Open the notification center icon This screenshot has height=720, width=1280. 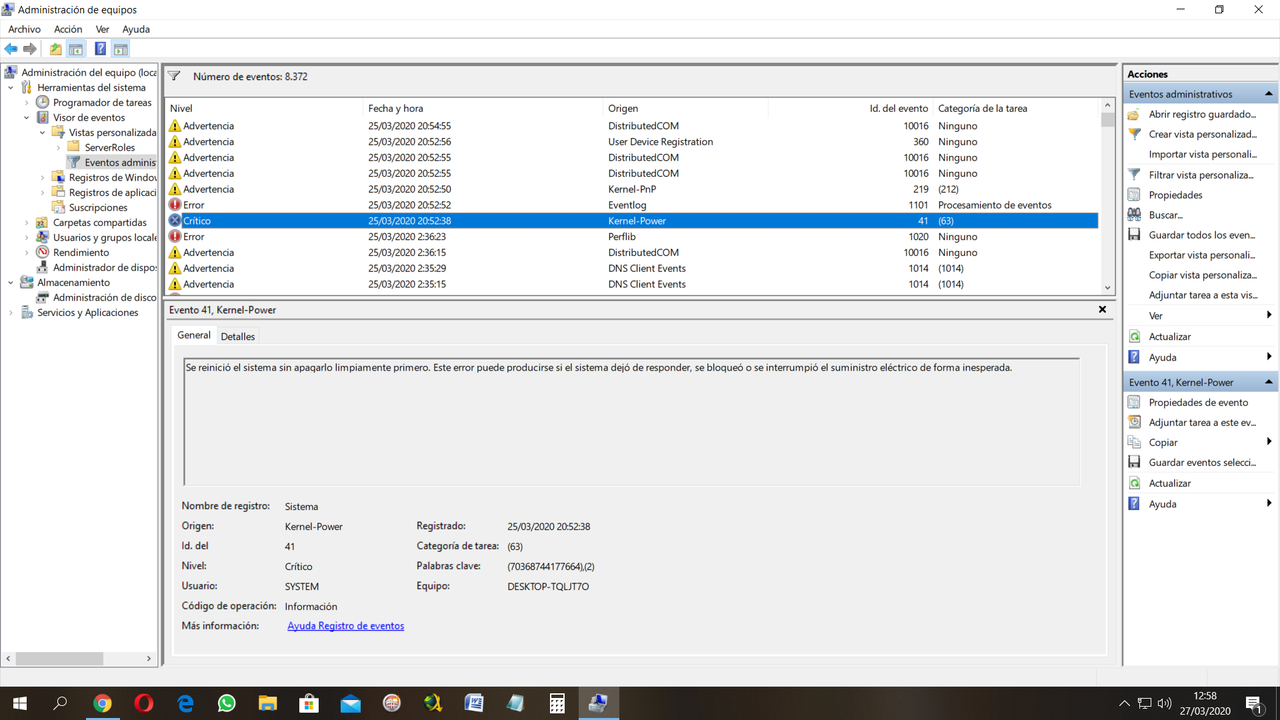[1253, 704]
